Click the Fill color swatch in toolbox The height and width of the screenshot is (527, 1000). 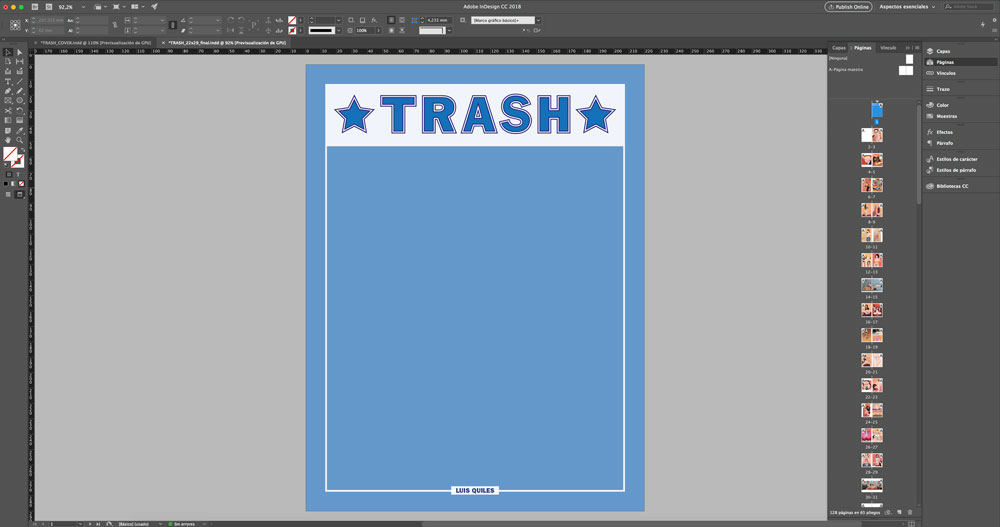(10, 154)
